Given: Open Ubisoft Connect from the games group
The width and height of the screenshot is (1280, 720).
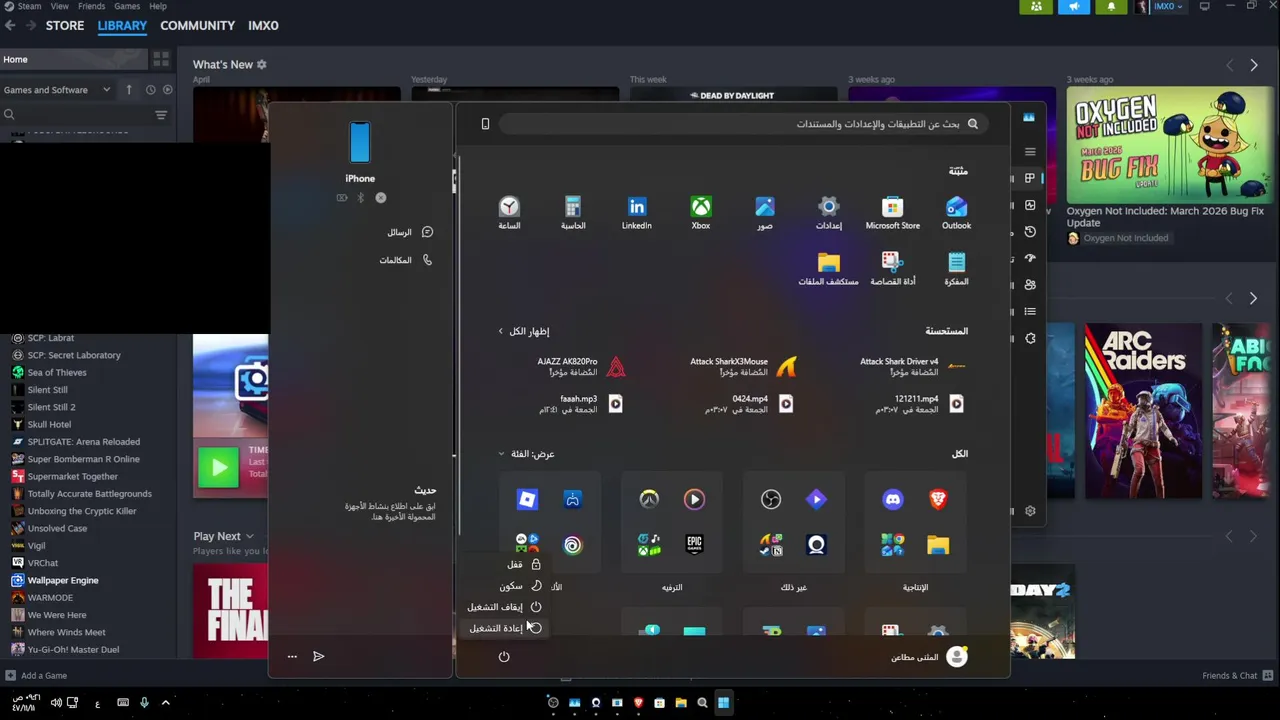Looking at the screenshot, I should [572, 544].
